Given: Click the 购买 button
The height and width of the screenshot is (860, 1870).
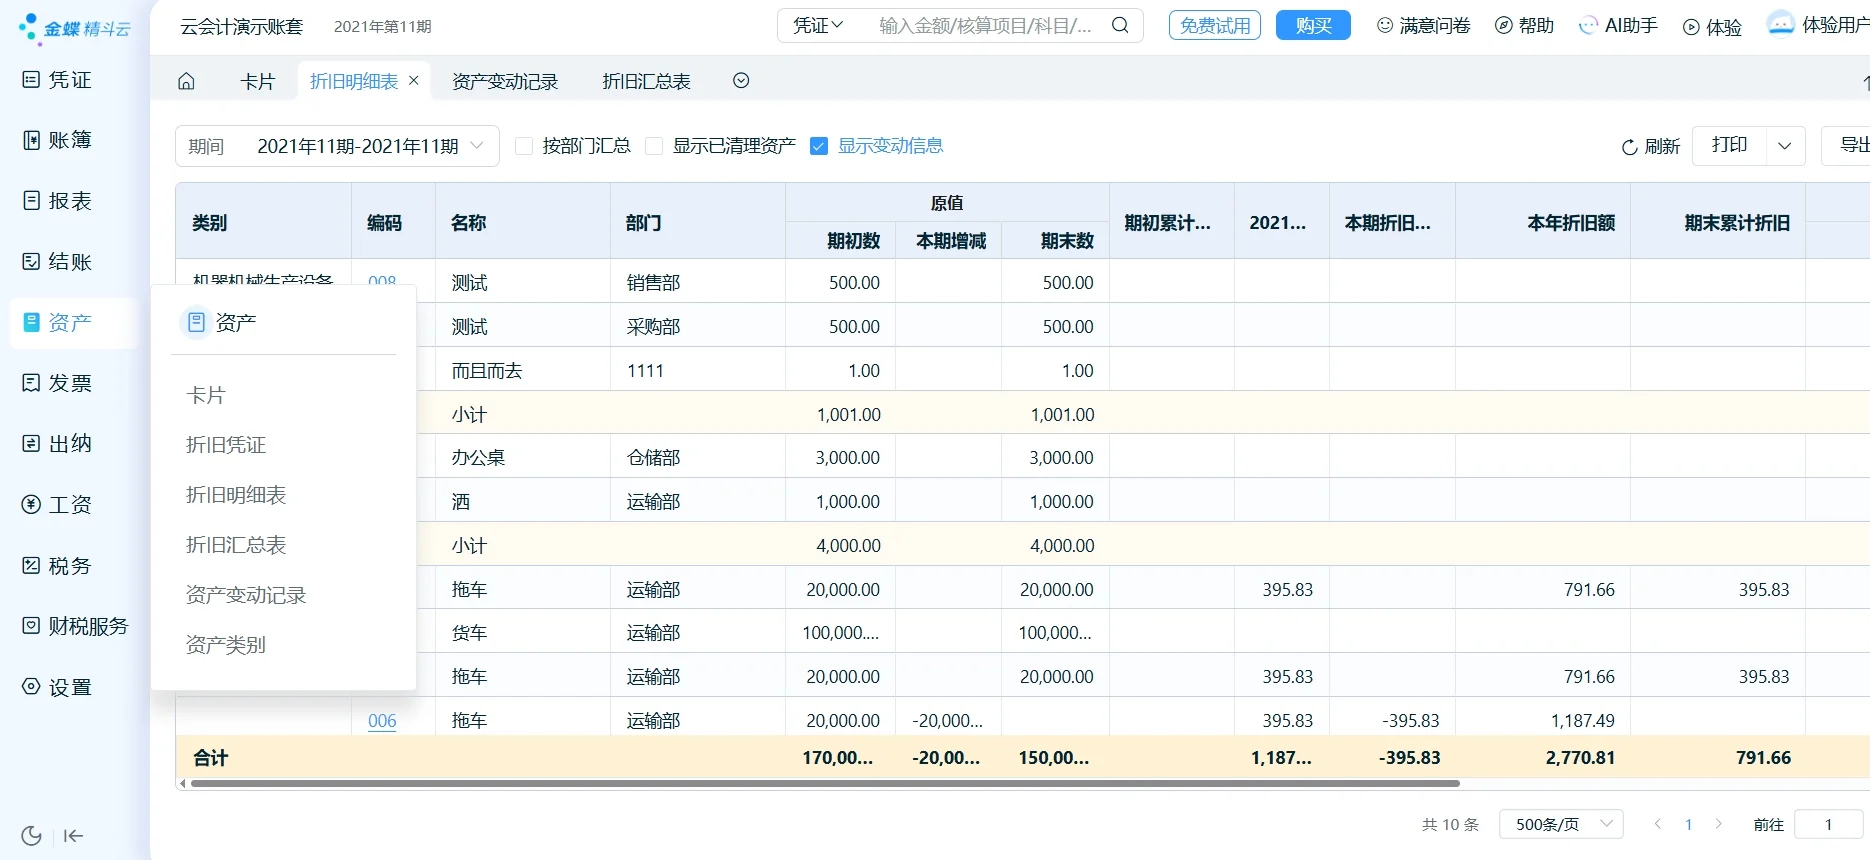Looking at the screenshot, I should (x=1313, y=25).
